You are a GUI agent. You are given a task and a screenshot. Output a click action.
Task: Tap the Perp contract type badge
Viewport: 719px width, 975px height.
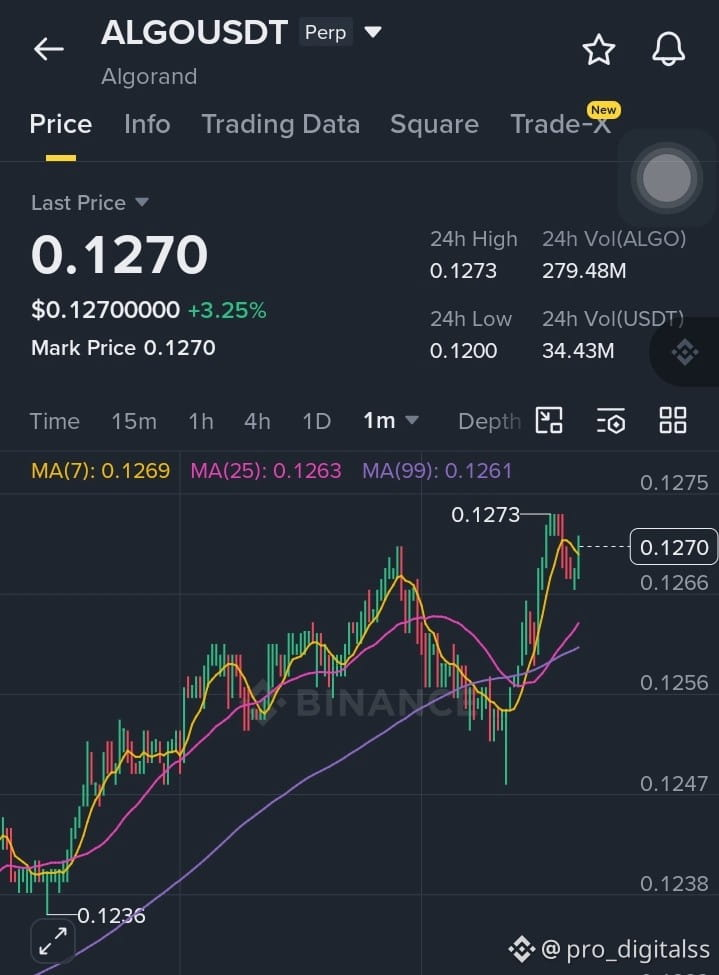[x=325, y=32]
